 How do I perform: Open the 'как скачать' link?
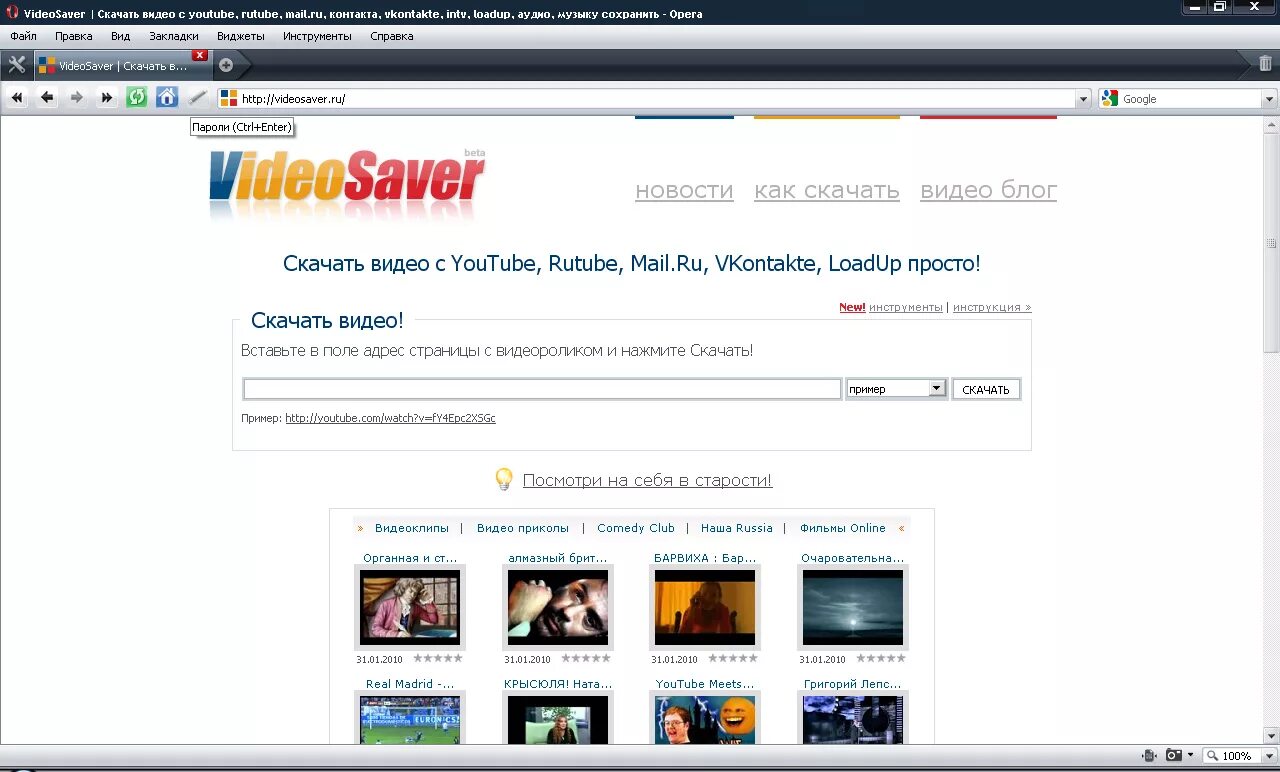point(827,190)
